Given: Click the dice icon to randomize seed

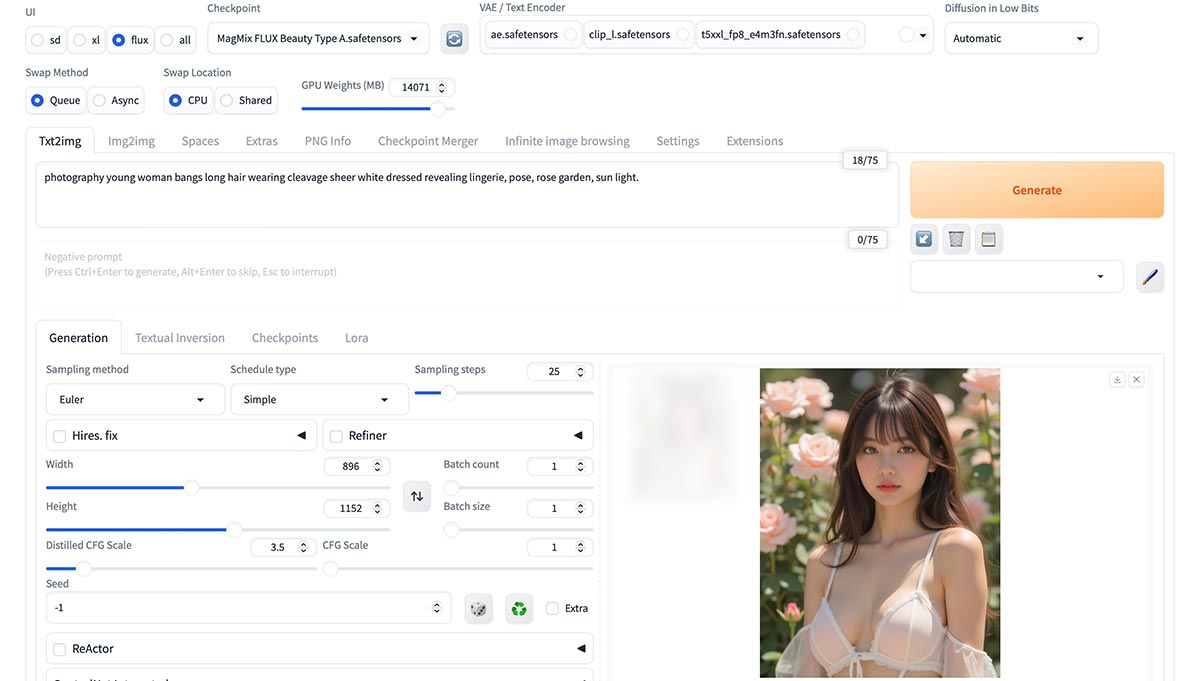Looking at the screenshot, I should click(x=478, y=608).
